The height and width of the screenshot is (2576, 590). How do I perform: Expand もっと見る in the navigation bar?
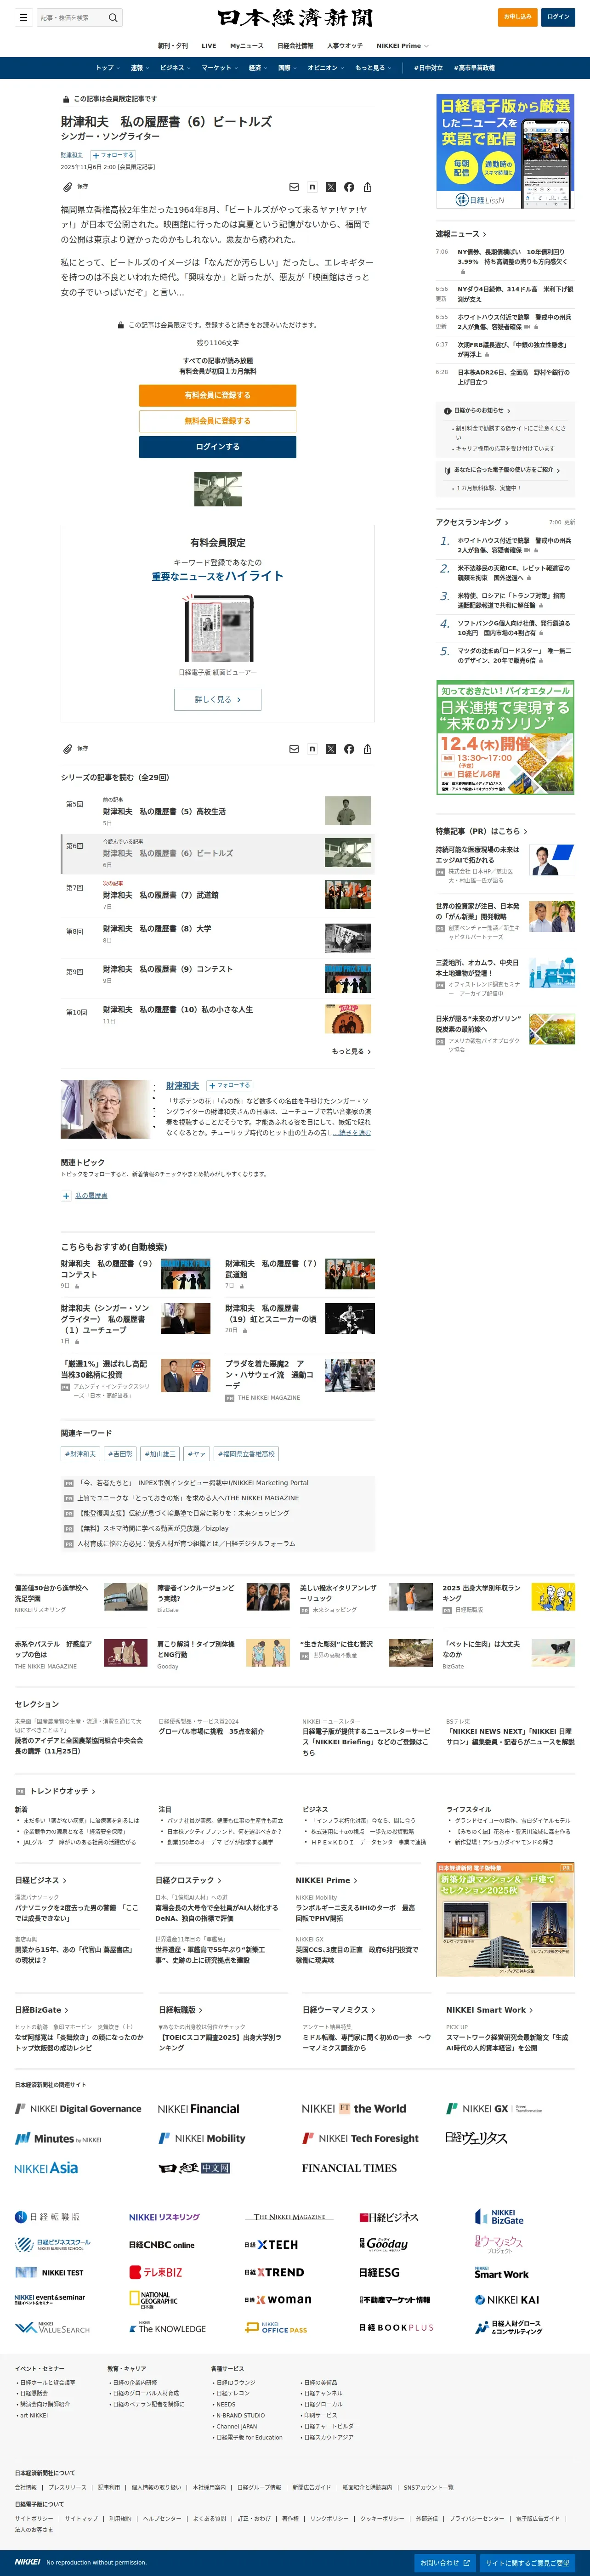click(x=373, y=68)
